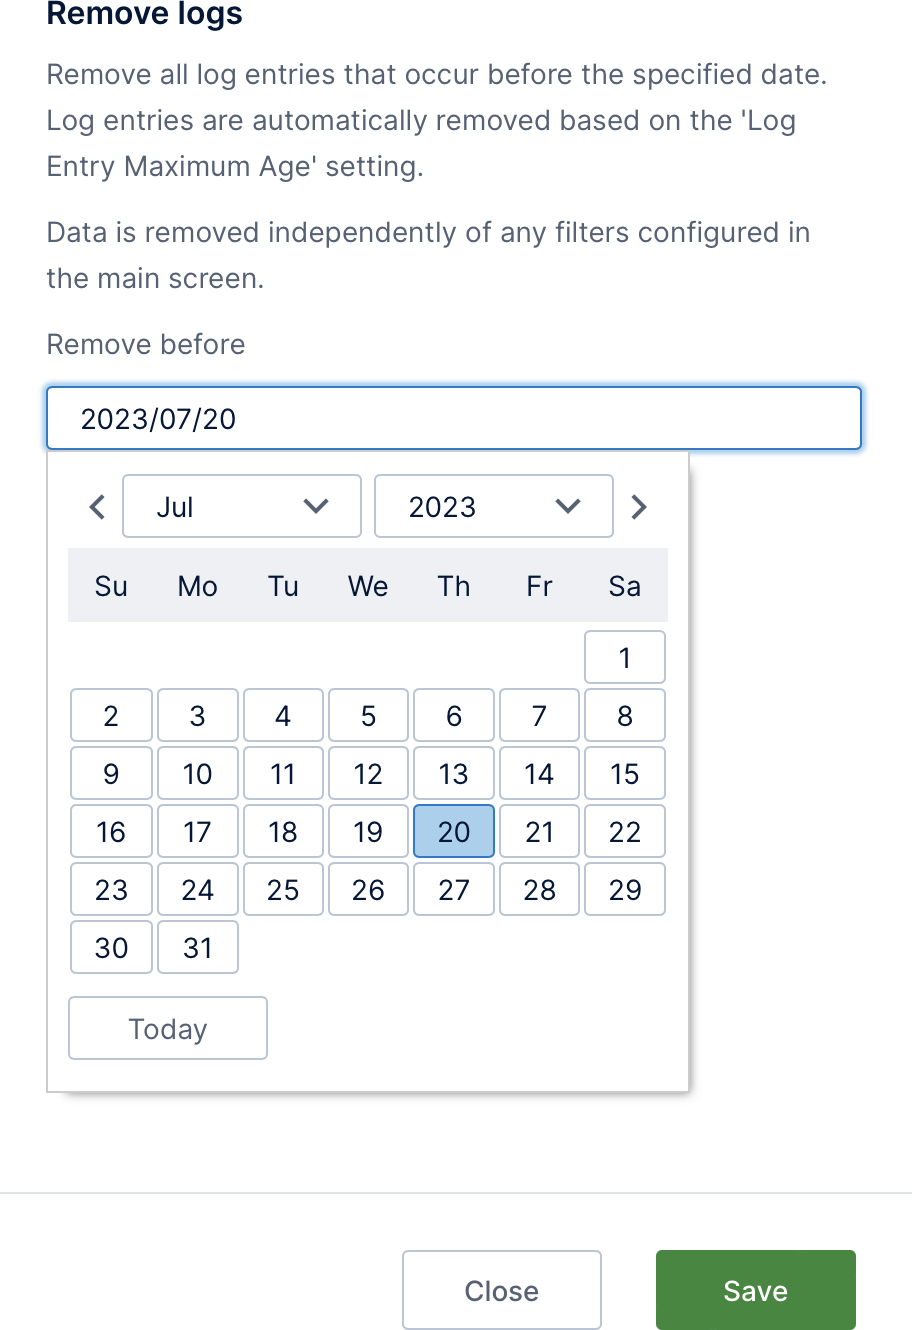Choose day 13 from the calendar
Viewport: 912px width, 1330px height.
(453, 773)
